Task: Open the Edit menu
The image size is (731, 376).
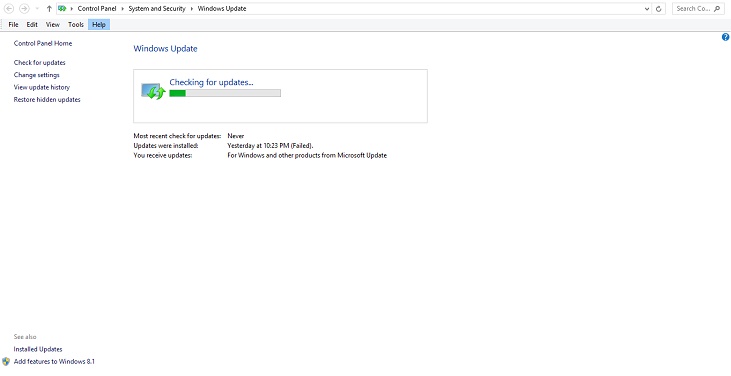Action: click(x=32, y=25)
